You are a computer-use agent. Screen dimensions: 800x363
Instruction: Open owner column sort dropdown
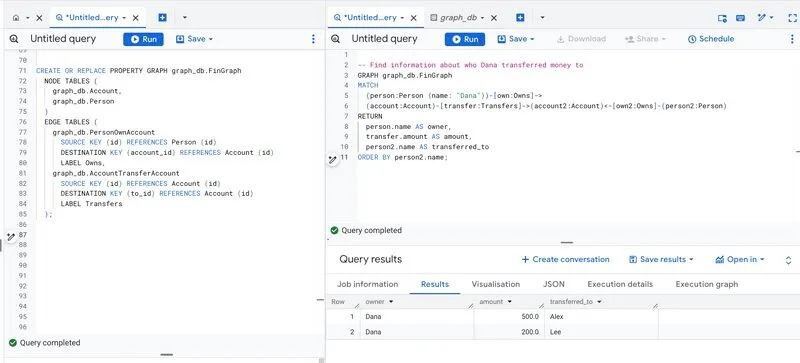click(x=391, y=302)
